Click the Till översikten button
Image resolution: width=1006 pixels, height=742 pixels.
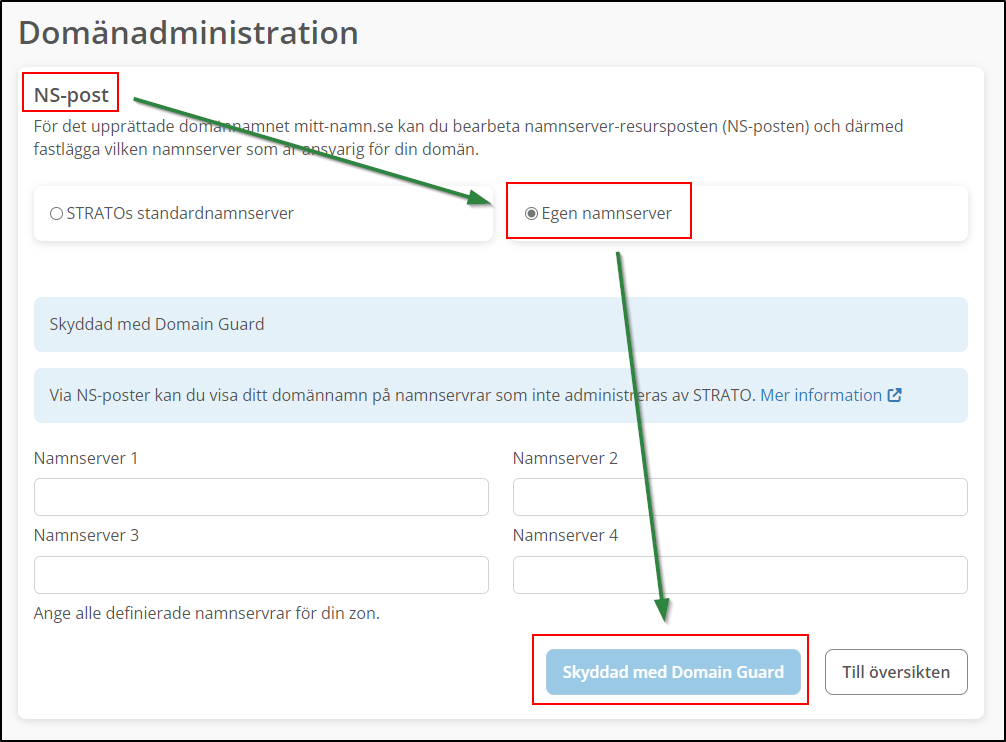[895, 671]
